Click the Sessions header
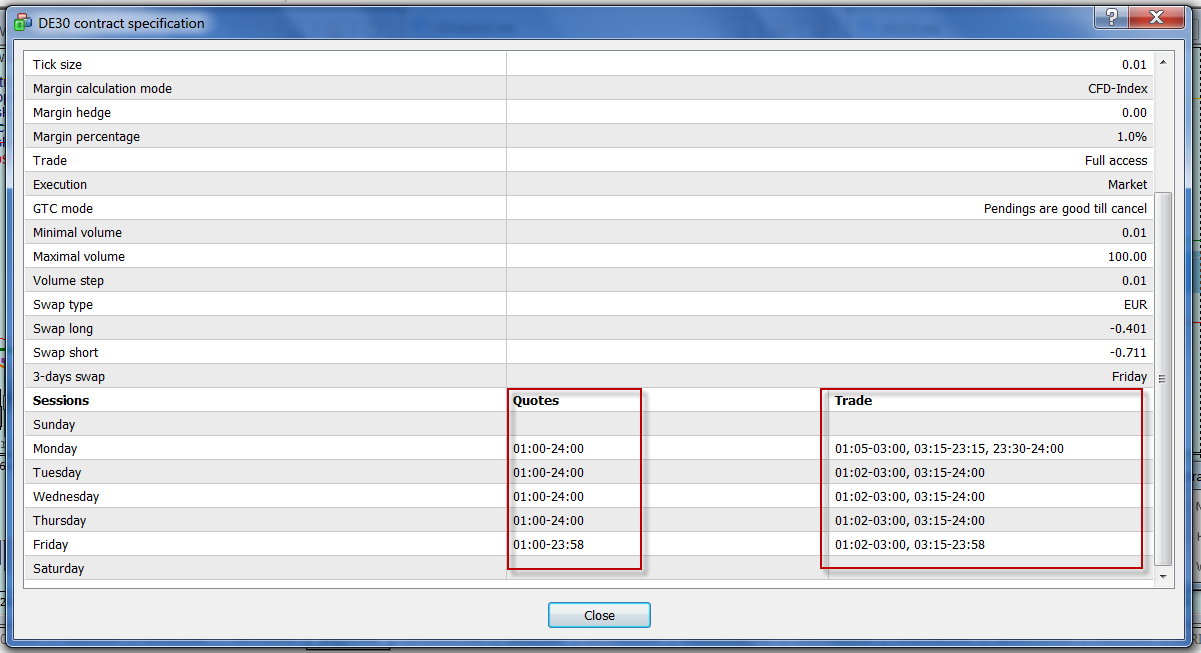Image resolution: width=1201 pixels, height=653 pixels. [61, 400]
